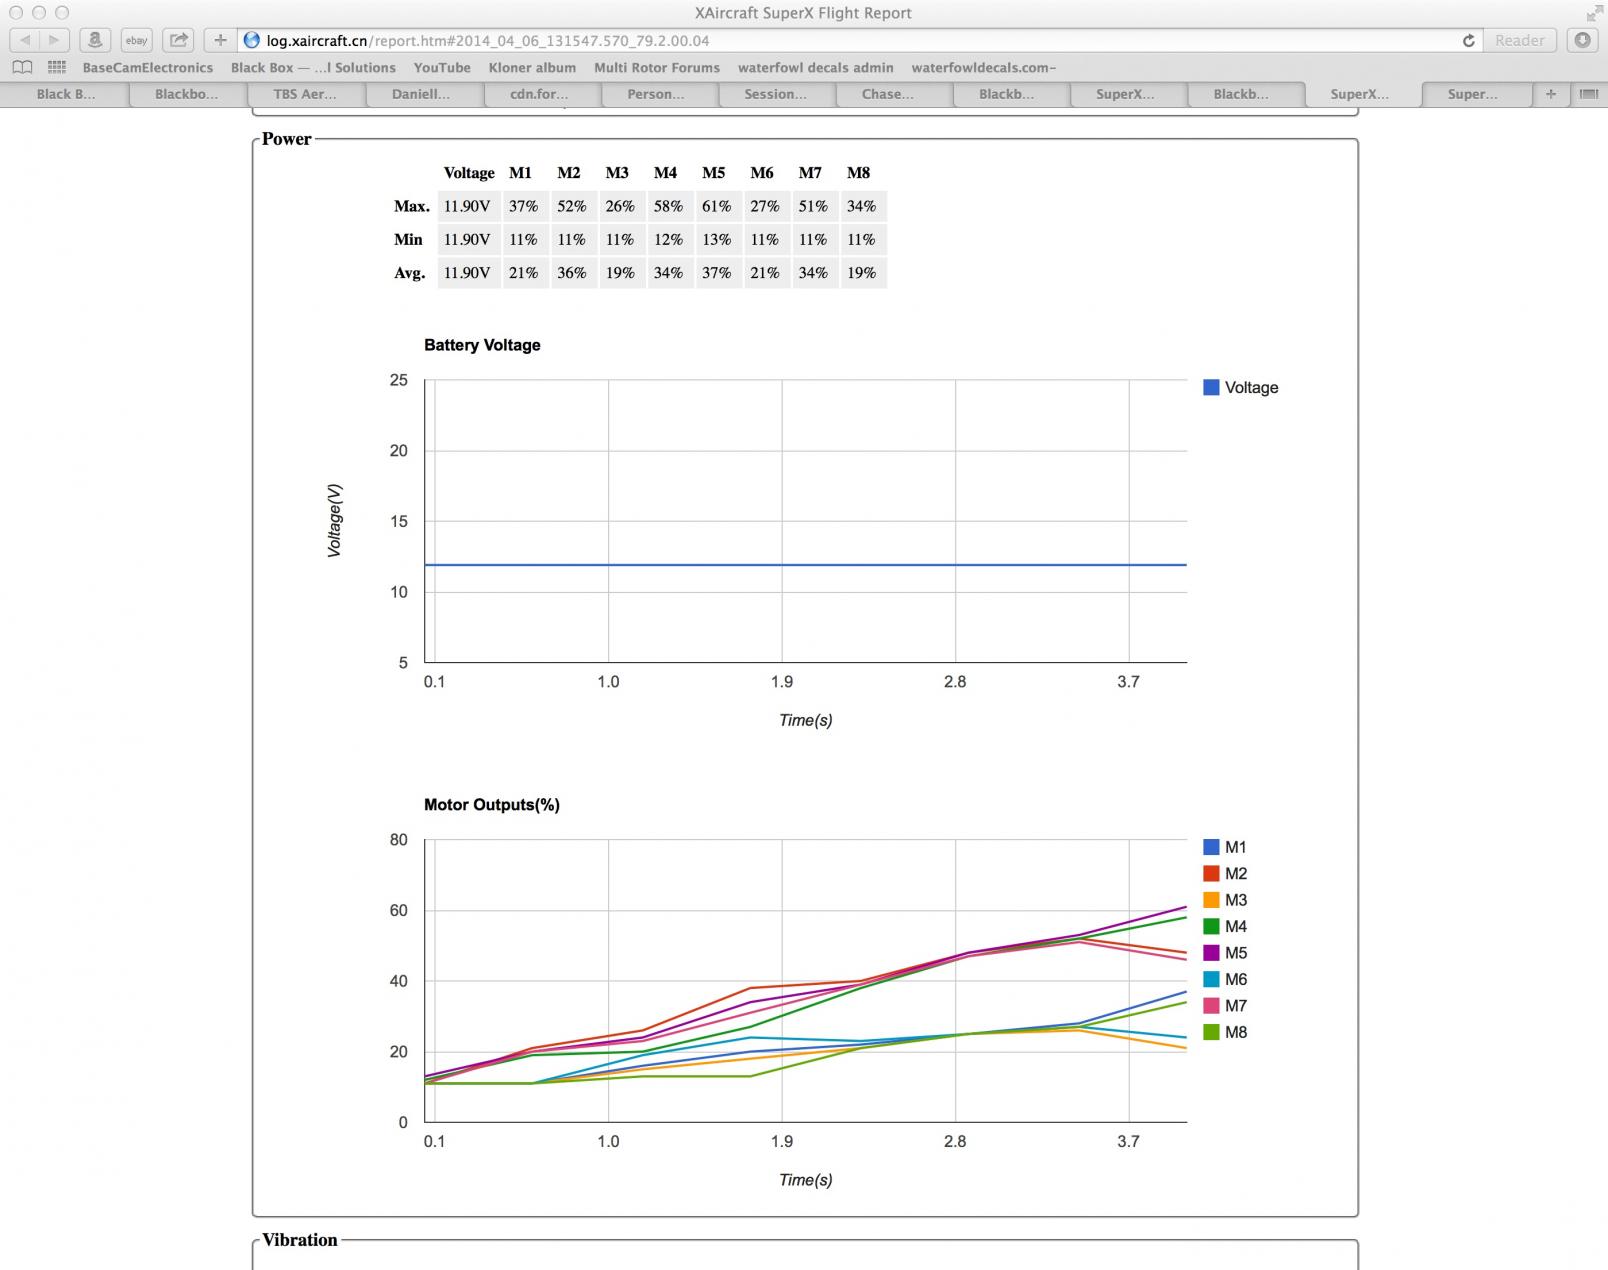
Task: Open the YouTube bookmark
Action: (x=442, y=67)
